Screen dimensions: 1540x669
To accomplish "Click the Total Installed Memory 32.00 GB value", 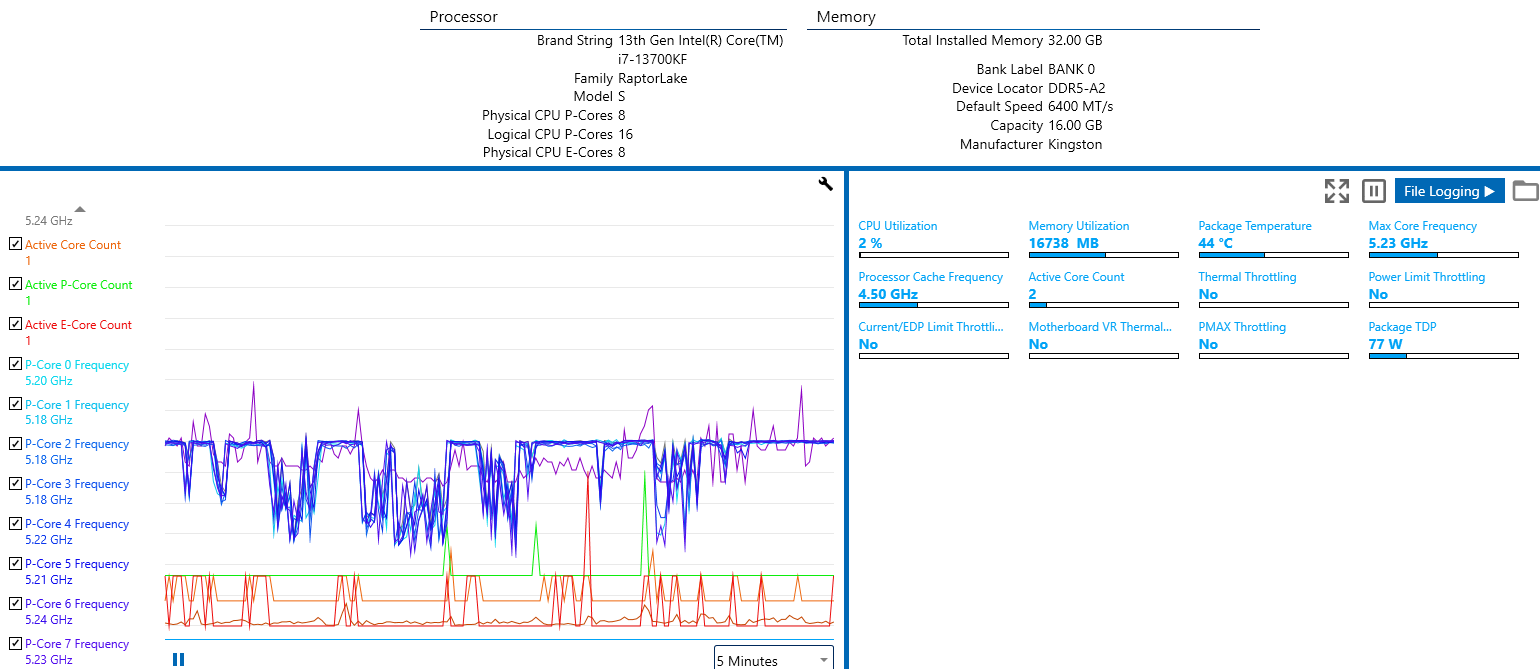I will click(1075, 41).
